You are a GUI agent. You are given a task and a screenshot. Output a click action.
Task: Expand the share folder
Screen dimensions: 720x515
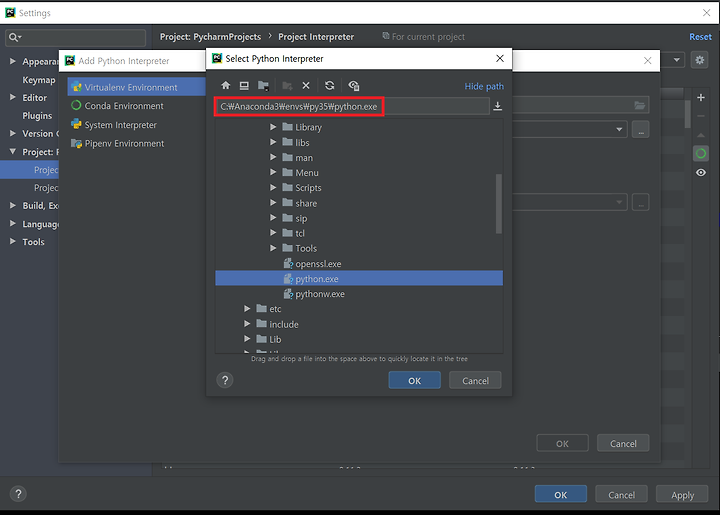tap(273, 203)
